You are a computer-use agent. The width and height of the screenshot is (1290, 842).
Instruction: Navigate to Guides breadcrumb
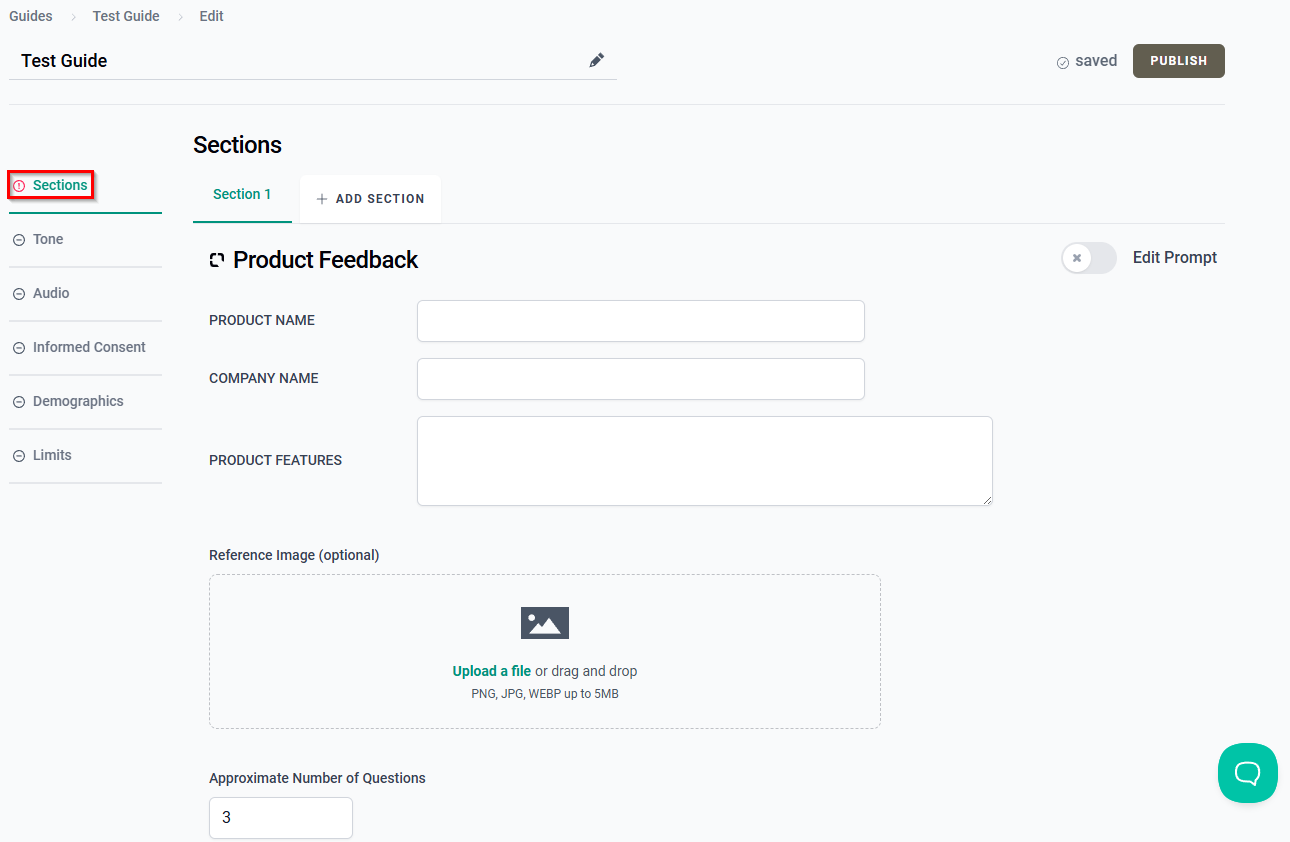(31, 16)
